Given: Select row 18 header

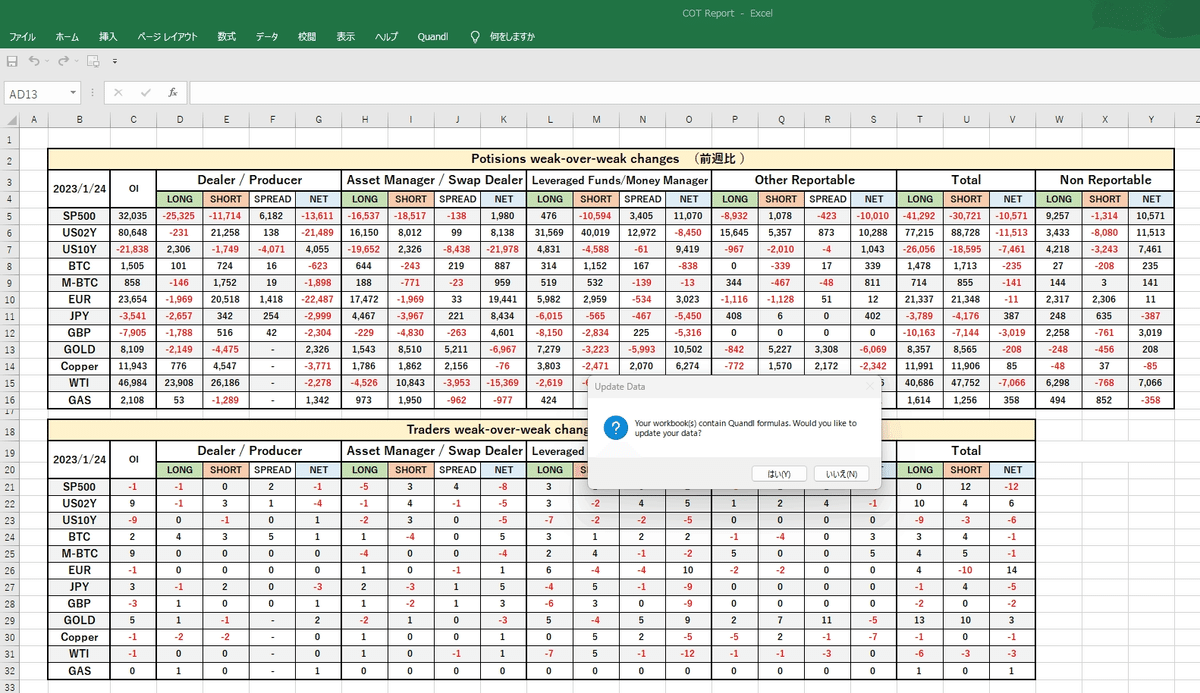Looking at the screenshot, I should [10, 431].
